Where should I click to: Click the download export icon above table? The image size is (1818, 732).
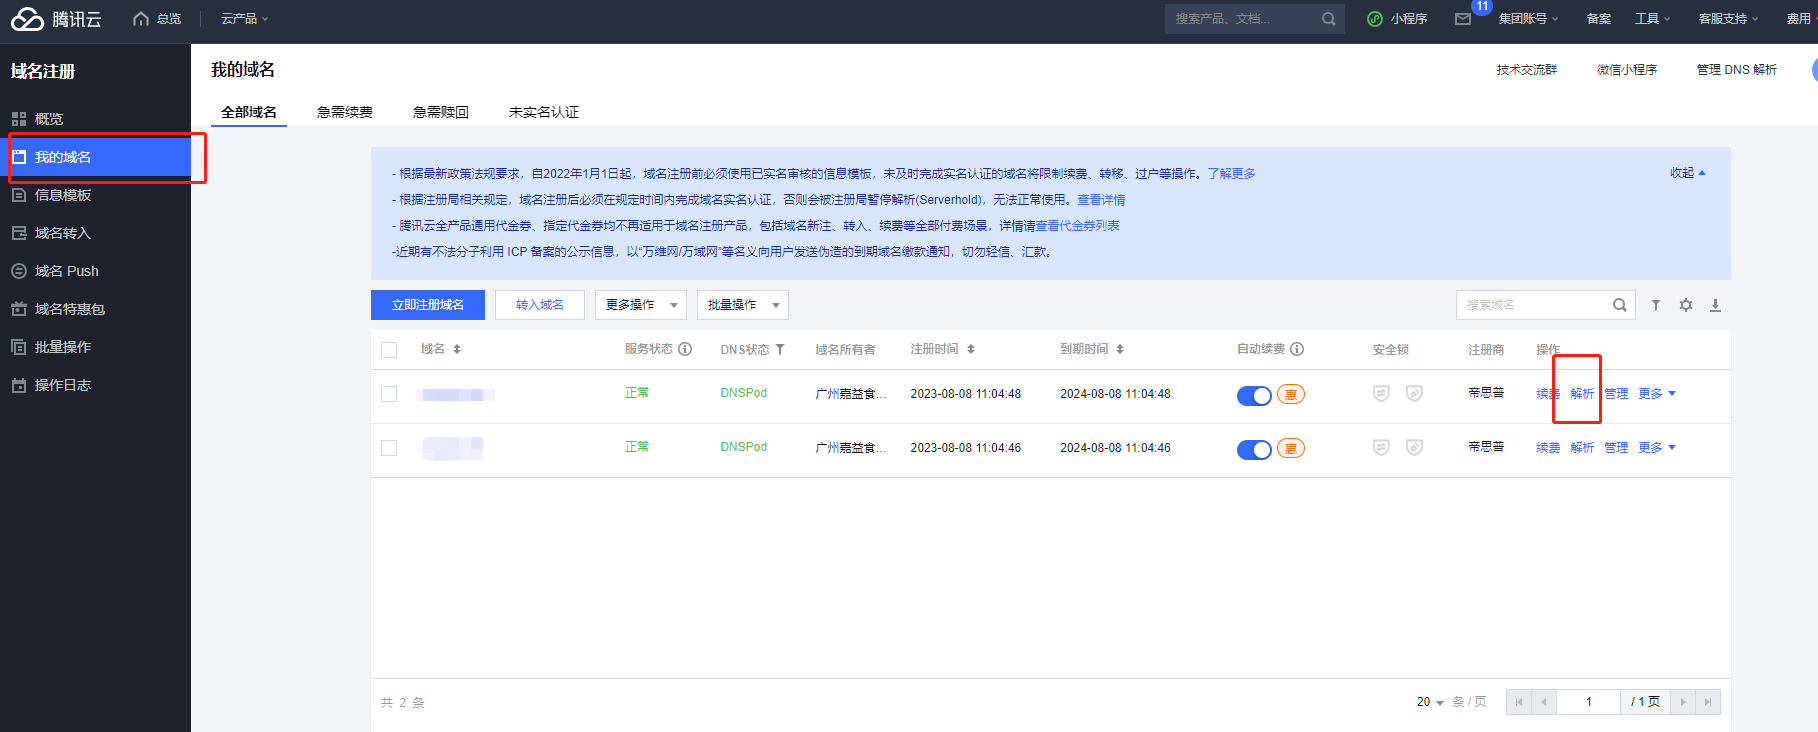pos(1715,305)
